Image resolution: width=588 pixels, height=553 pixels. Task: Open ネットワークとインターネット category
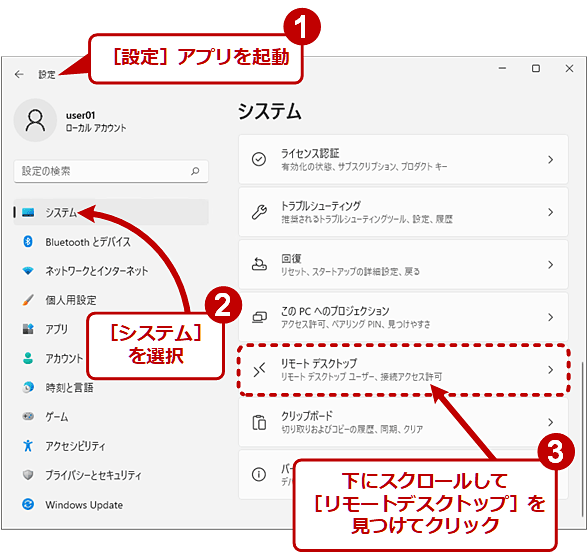(97, 271)
